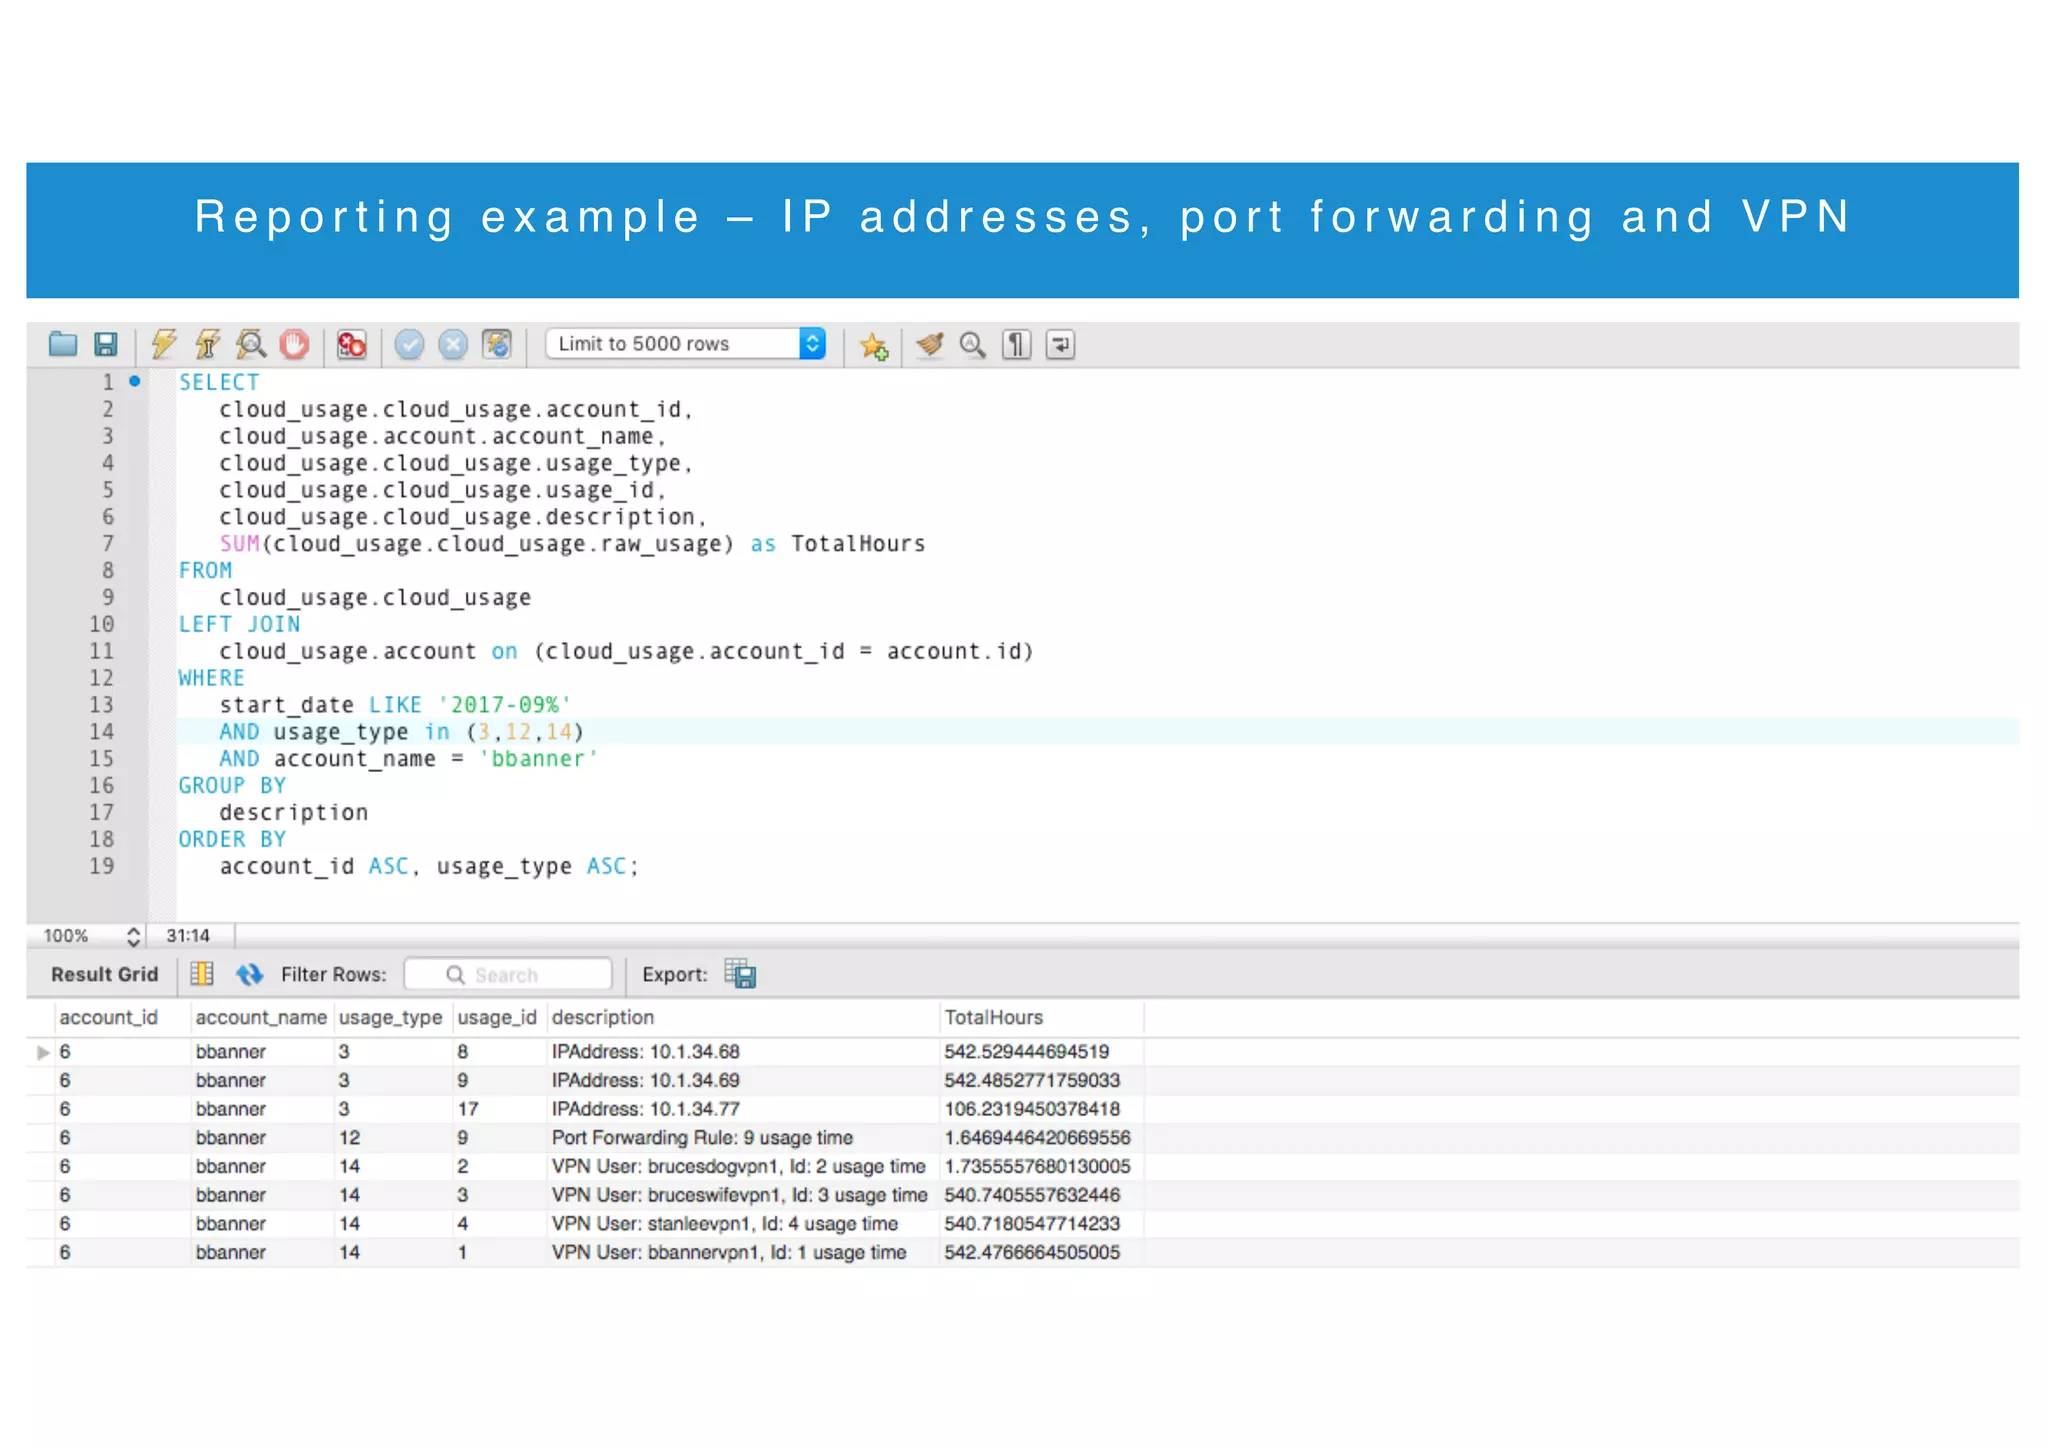Open a SQL script file folder icon

[x=63, y=345]
